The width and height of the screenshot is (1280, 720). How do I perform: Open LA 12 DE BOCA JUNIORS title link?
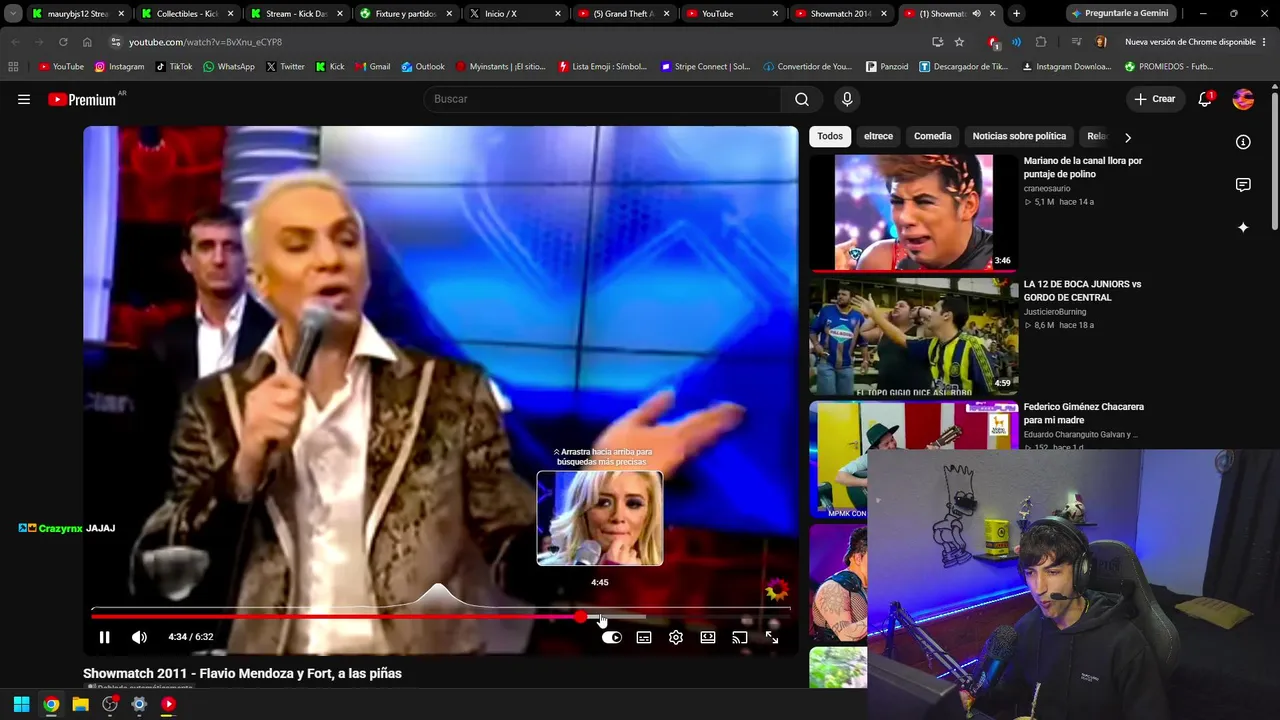tap(1082, 291)
